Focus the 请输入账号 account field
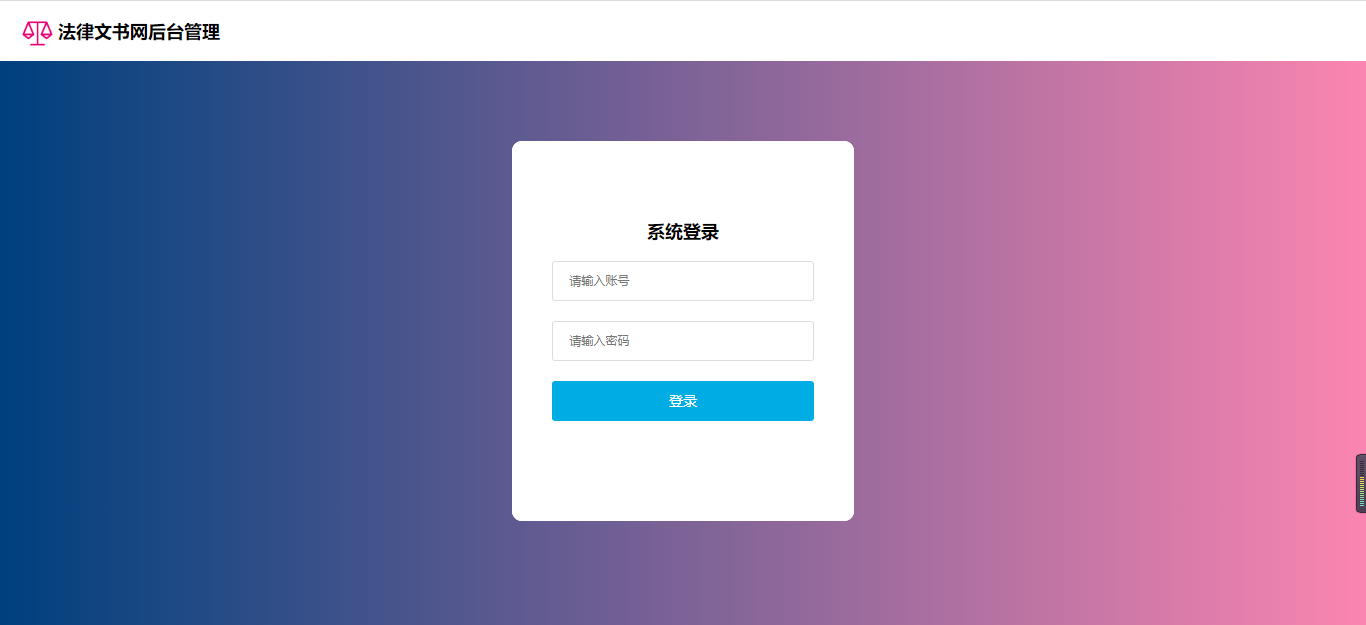The image size is (1366, 625). [x=683, y=281]
